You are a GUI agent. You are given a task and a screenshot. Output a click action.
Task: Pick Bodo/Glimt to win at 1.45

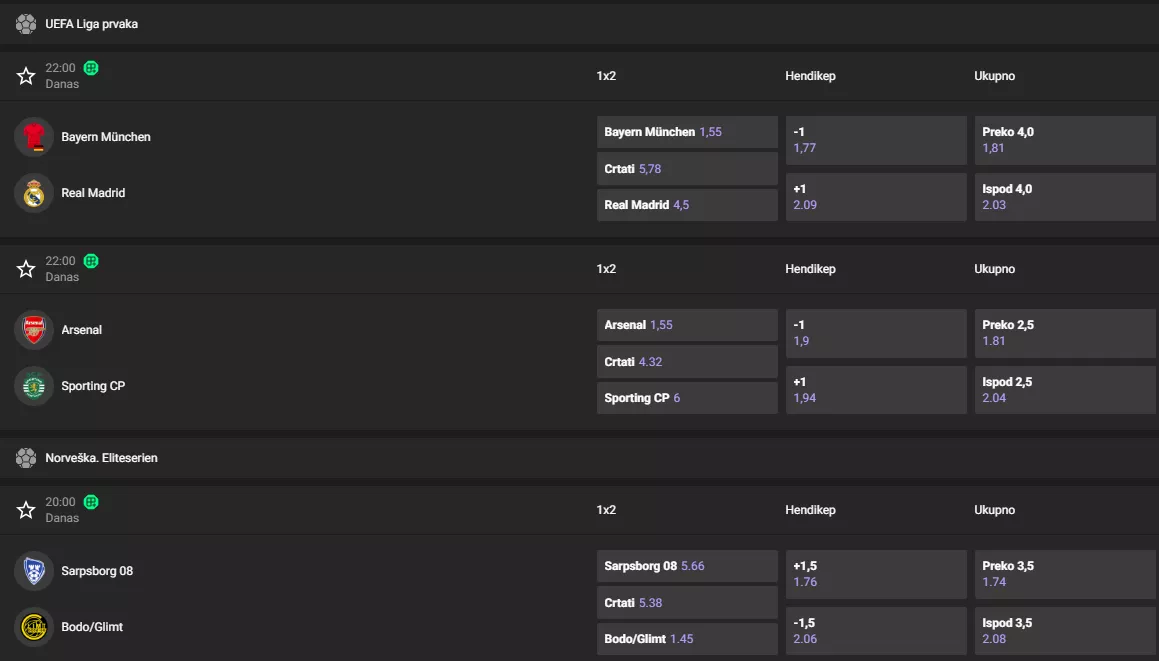click(686, 639)
